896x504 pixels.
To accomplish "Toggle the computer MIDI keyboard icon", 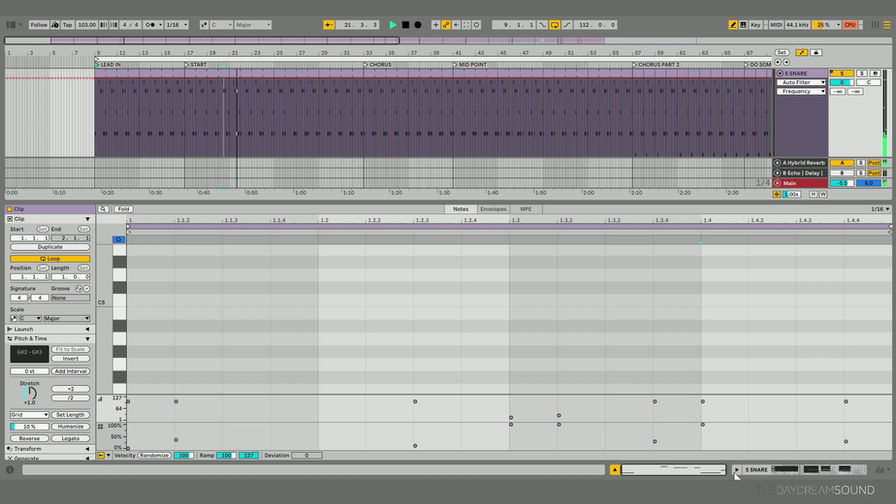I will pos(743,25).
